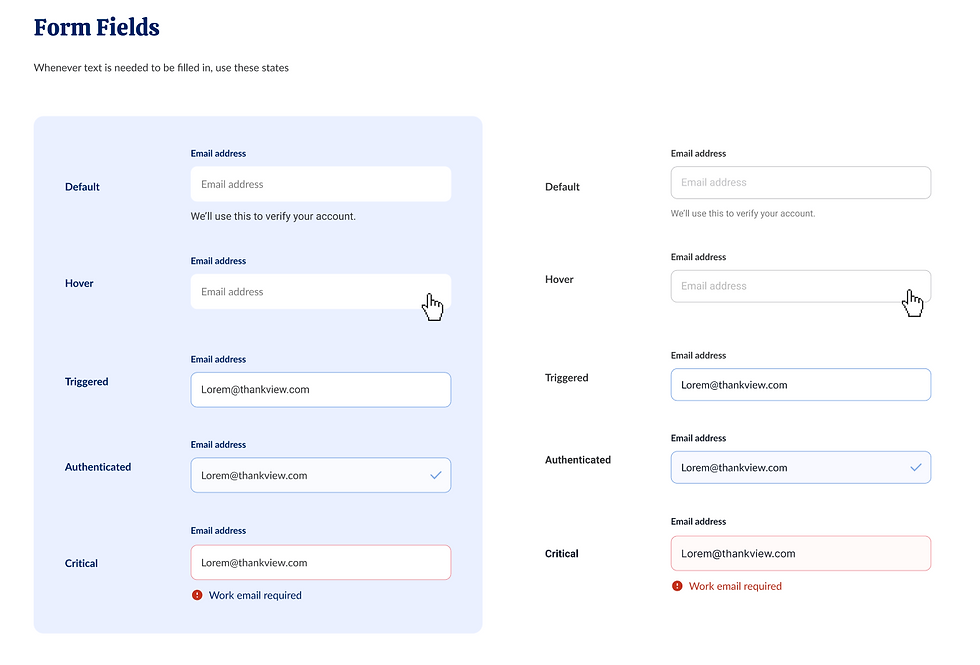Click the hand cursor icon in blue-panel Hover field
Viewport: 980px width, 665px height.
[x=432, y=306]
